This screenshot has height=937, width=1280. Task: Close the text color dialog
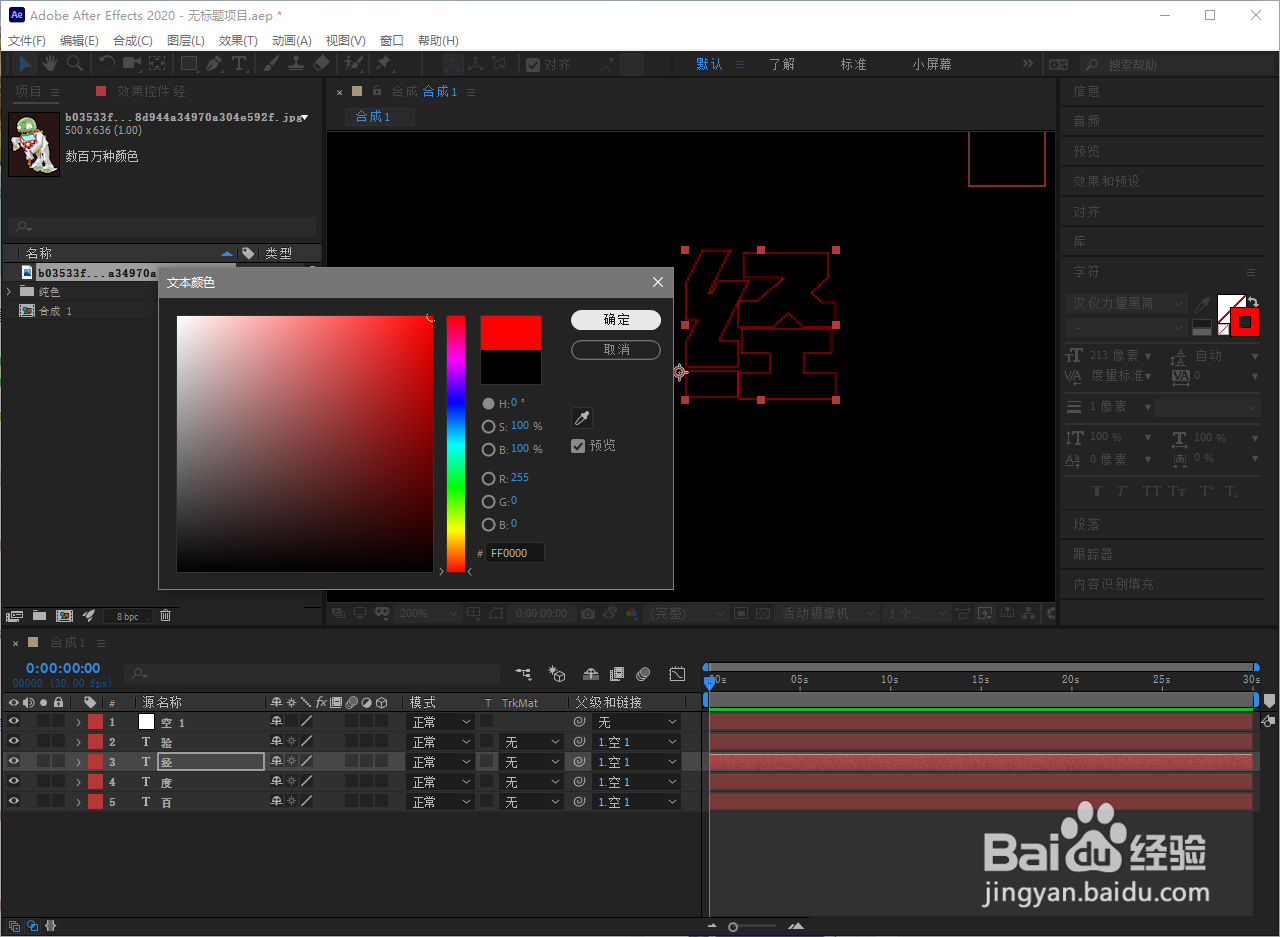658,282
